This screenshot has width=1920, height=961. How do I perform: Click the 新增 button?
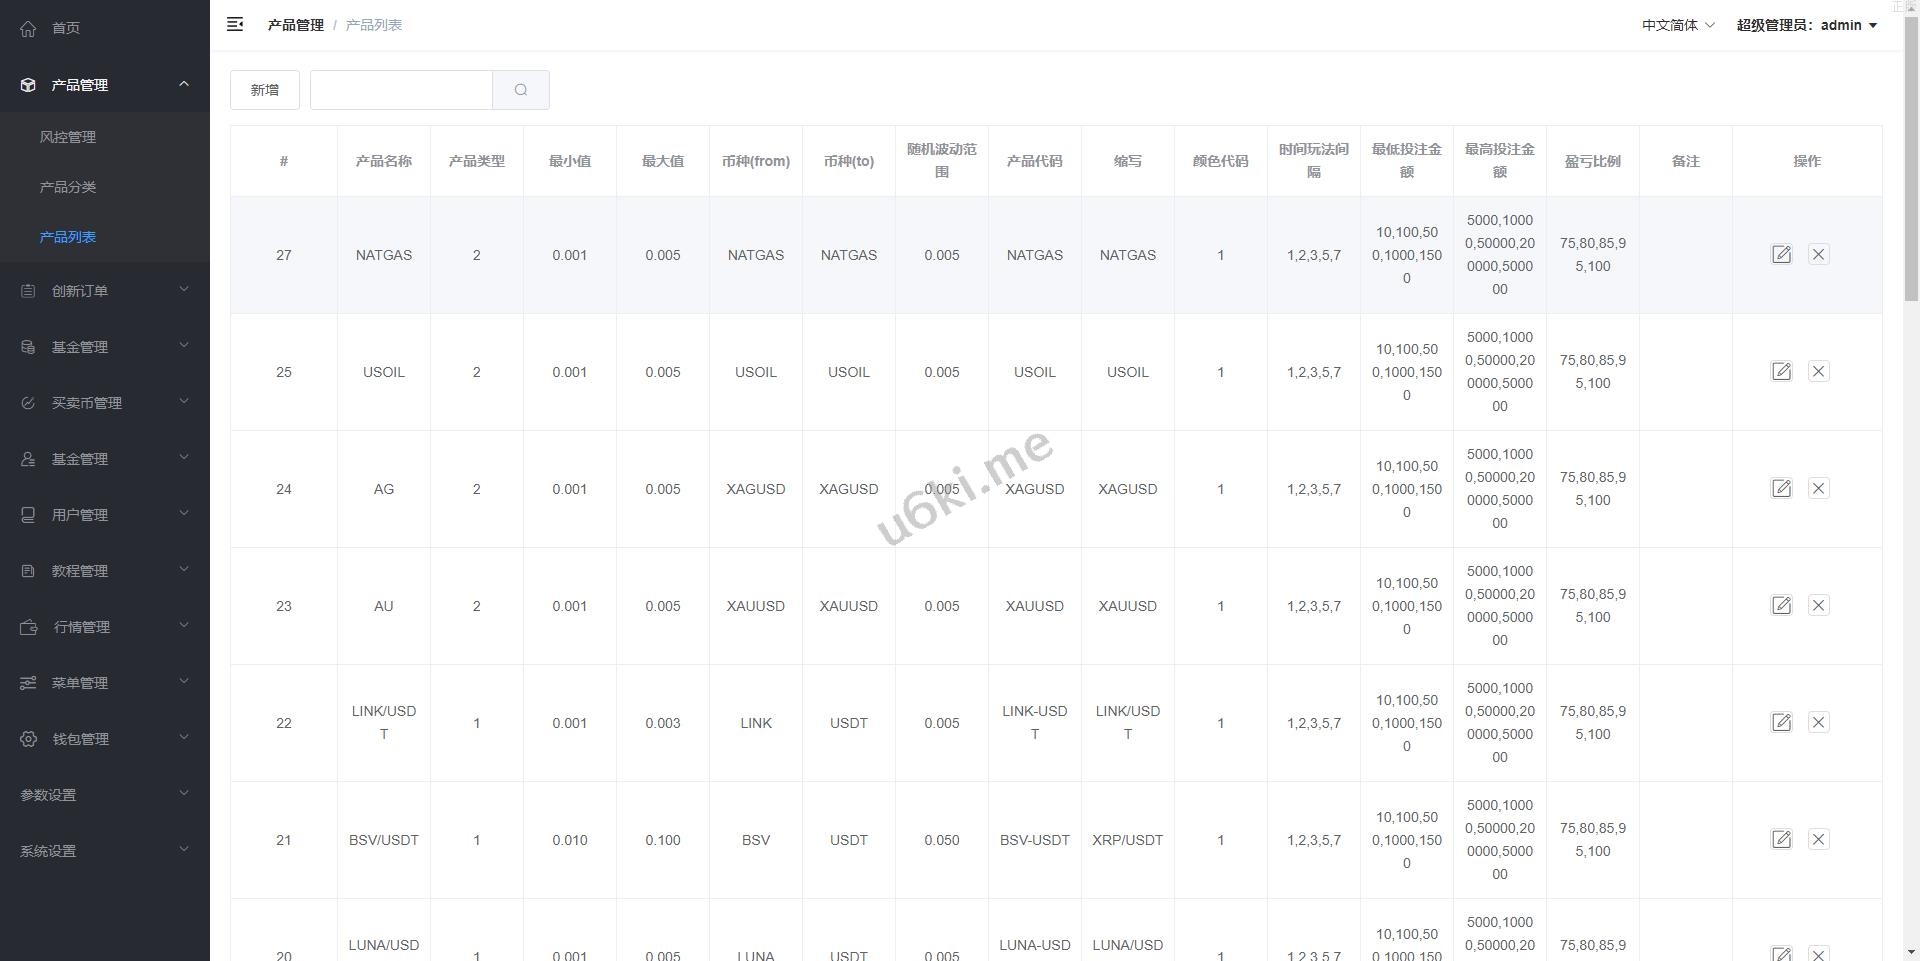tap(264, 90)
